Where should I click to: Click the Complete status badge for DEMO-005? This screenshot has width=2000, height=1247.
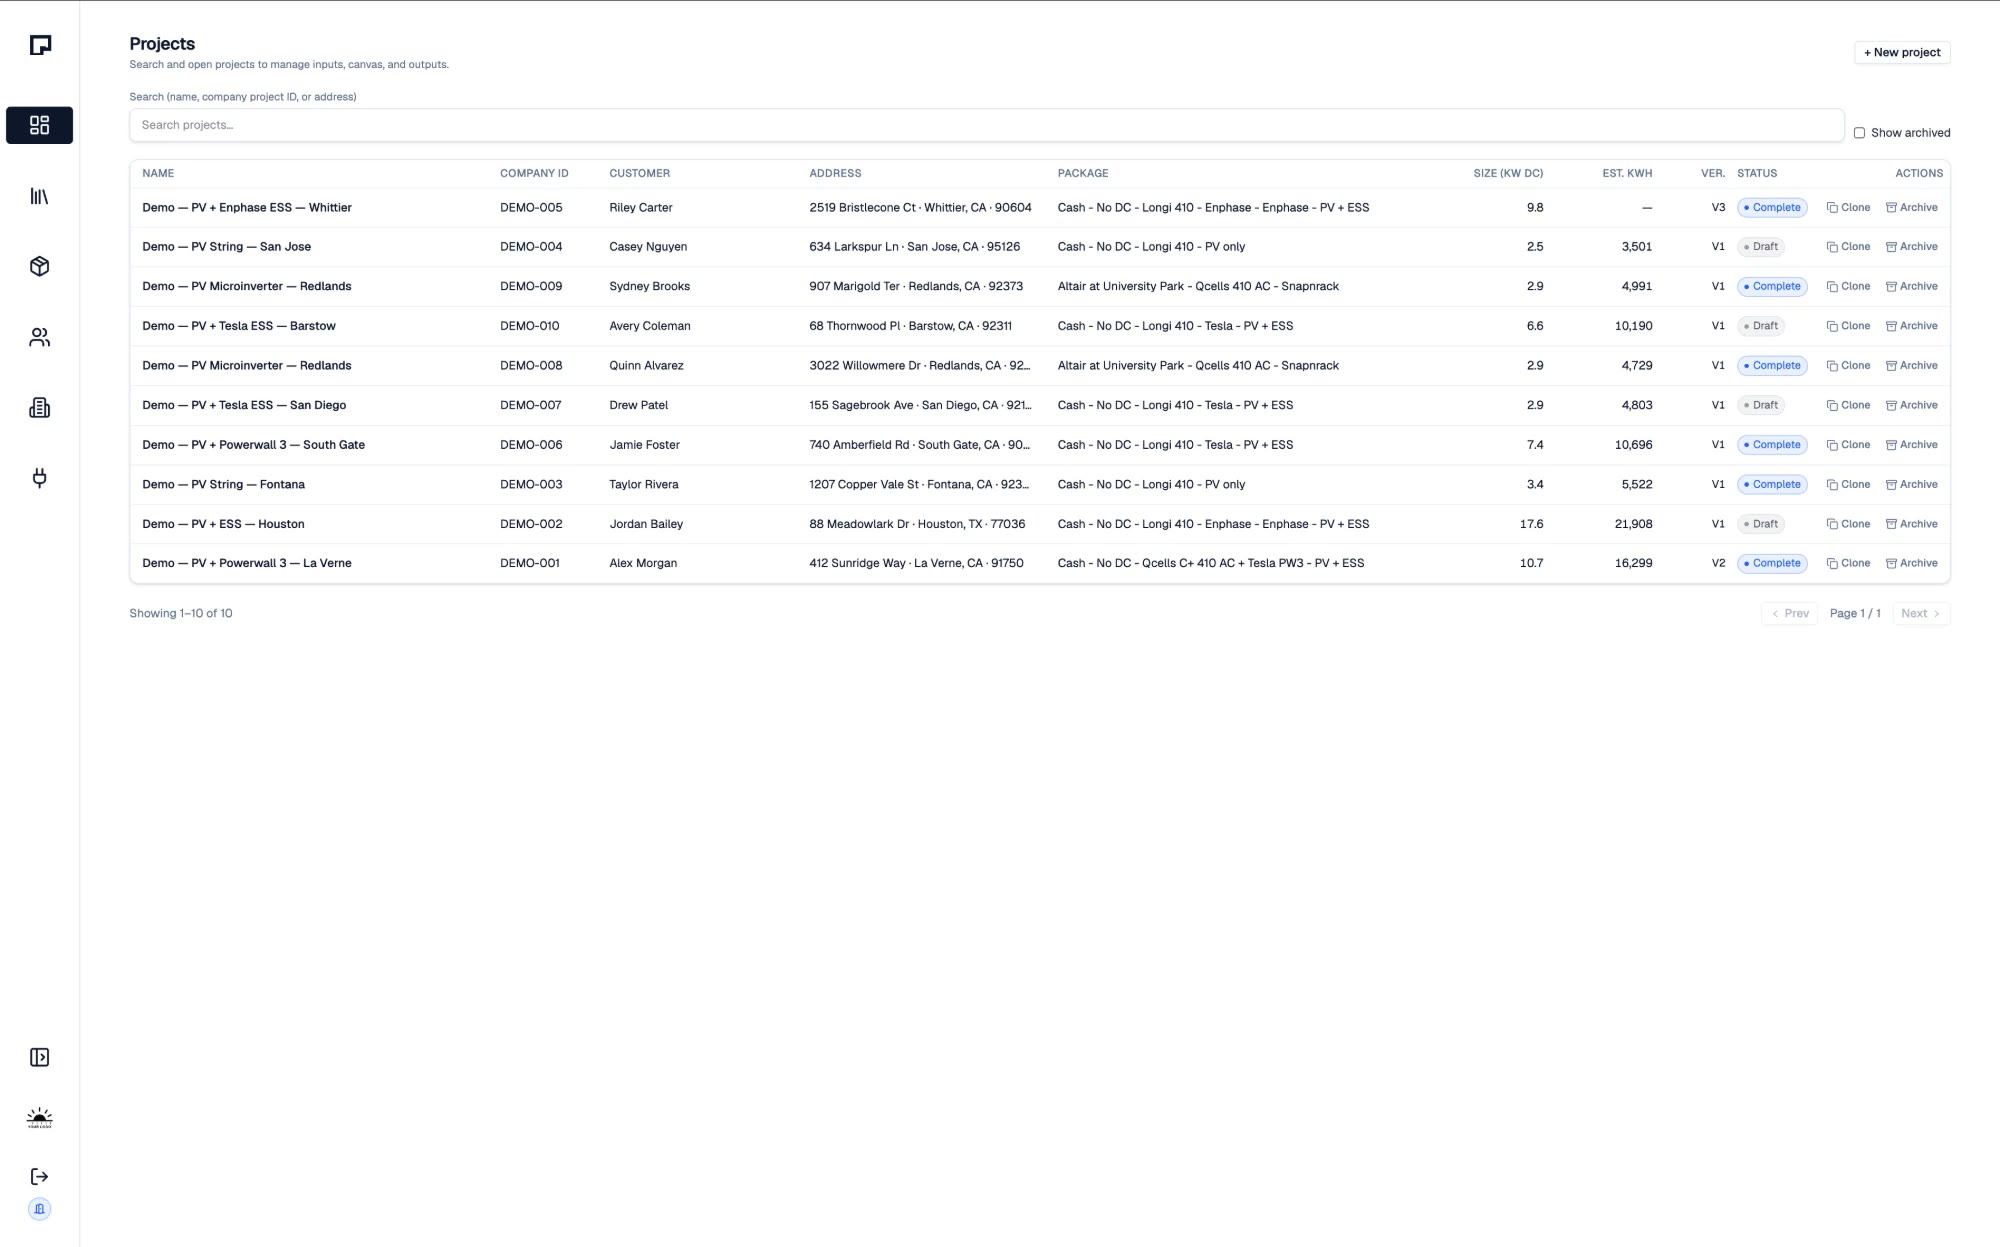[1771, 207]
